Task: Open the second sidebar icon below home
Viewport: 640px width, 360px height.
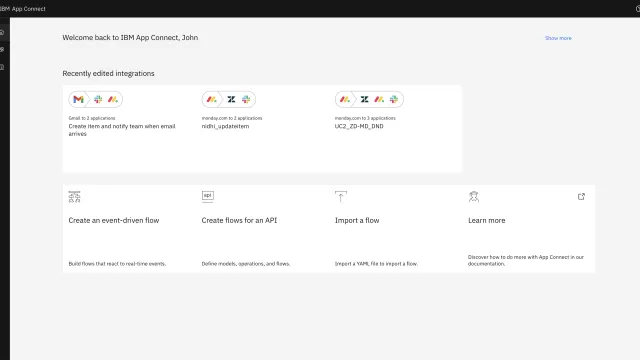Action: tap(2, 49)
